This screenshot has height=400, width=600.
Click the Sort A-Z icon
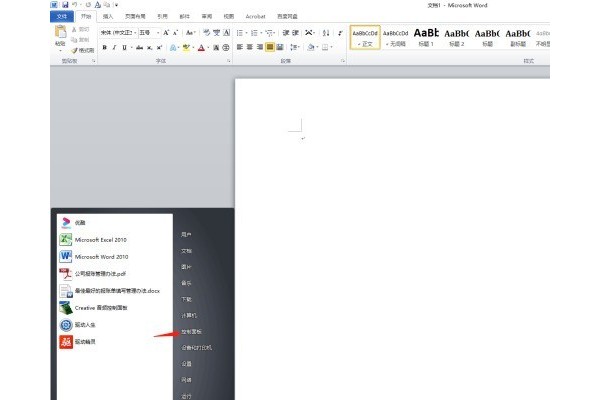(x=326, y=33)
